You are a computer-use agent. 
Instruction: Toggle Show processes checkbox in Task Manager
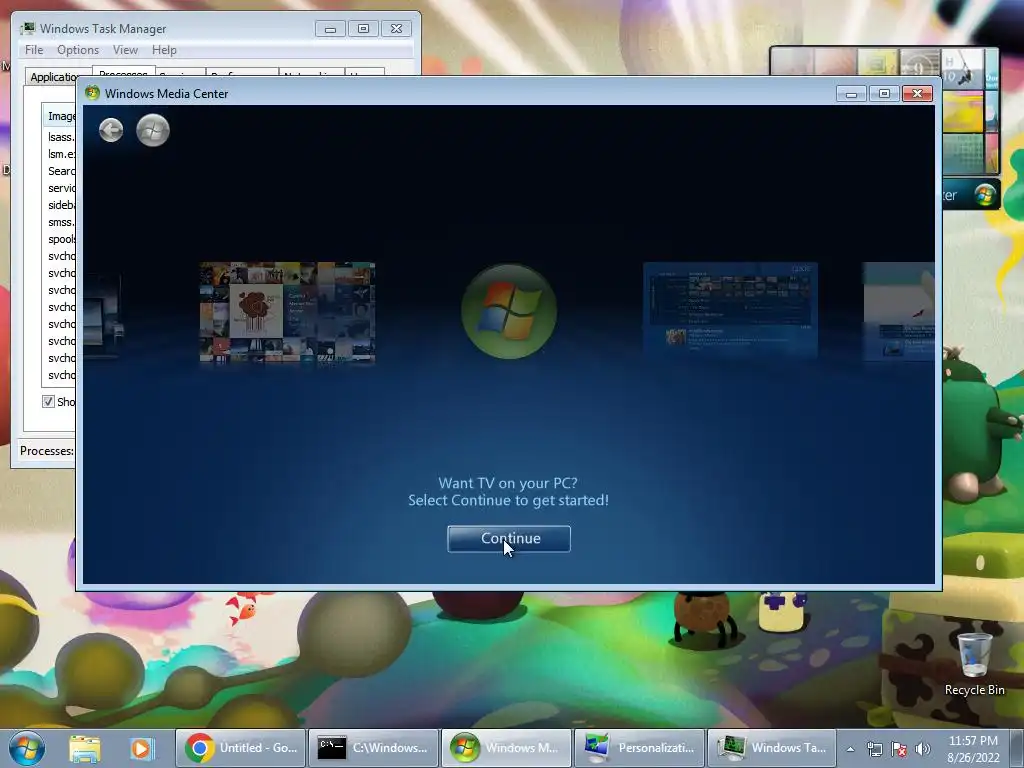tap(48, 402)
